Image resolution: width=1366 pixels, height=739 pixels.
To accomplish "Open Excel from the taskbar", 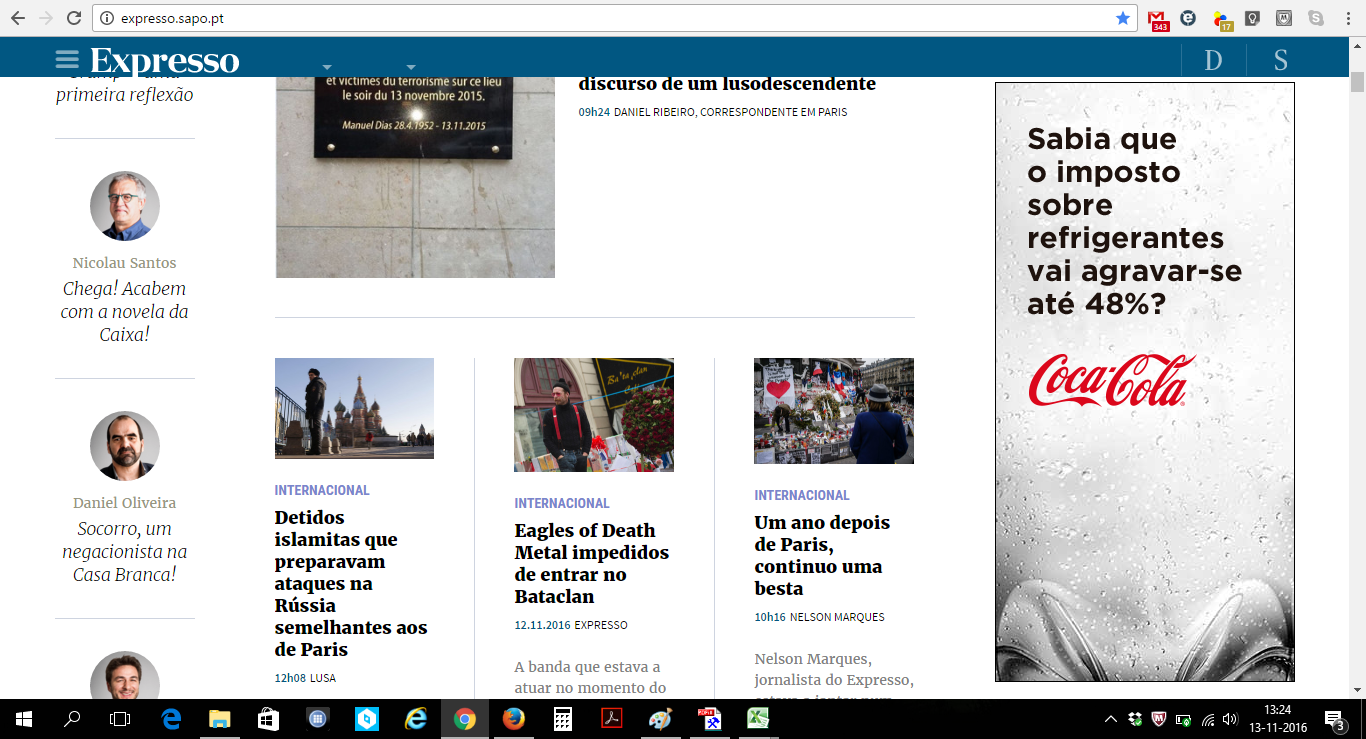I will coord(758,719).
